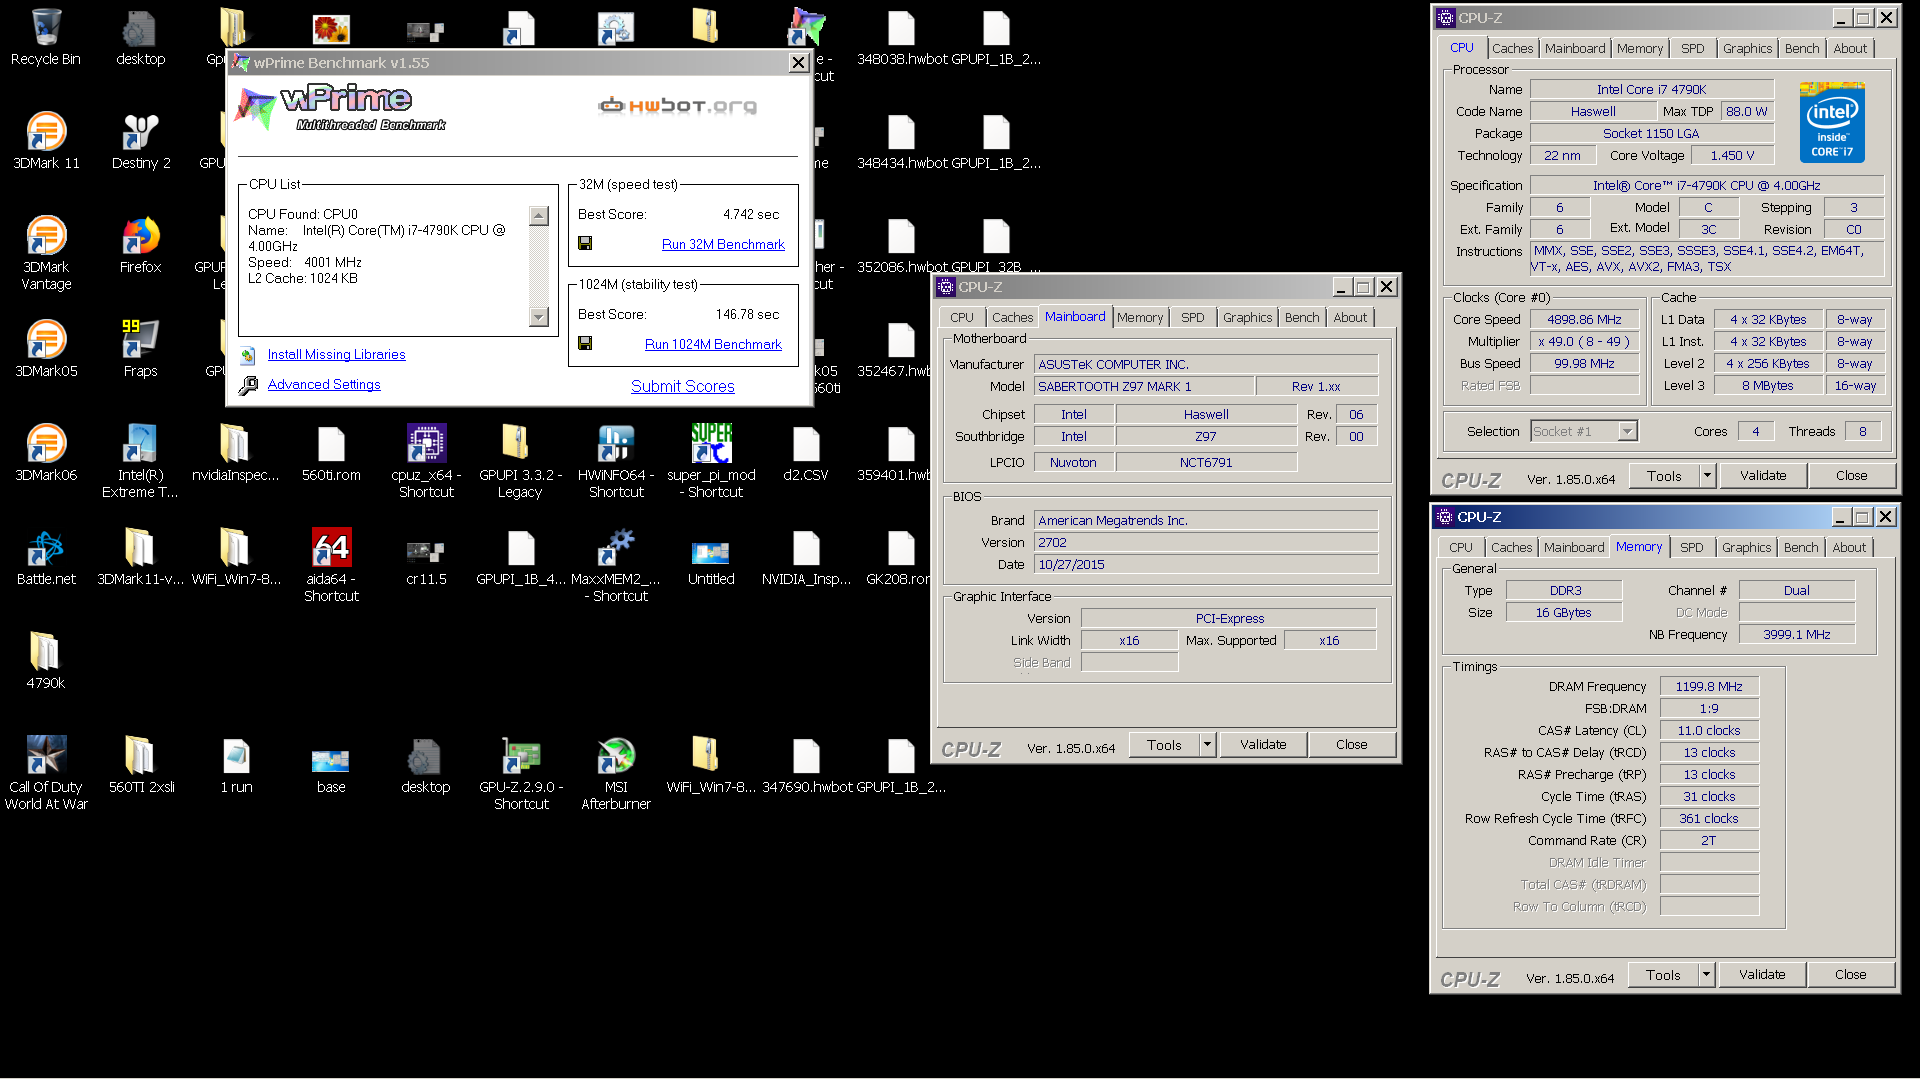Click the HWBOT.org logo in wPrime
The height and width of the screenshot is (1080, 1920).
point(677,106)
